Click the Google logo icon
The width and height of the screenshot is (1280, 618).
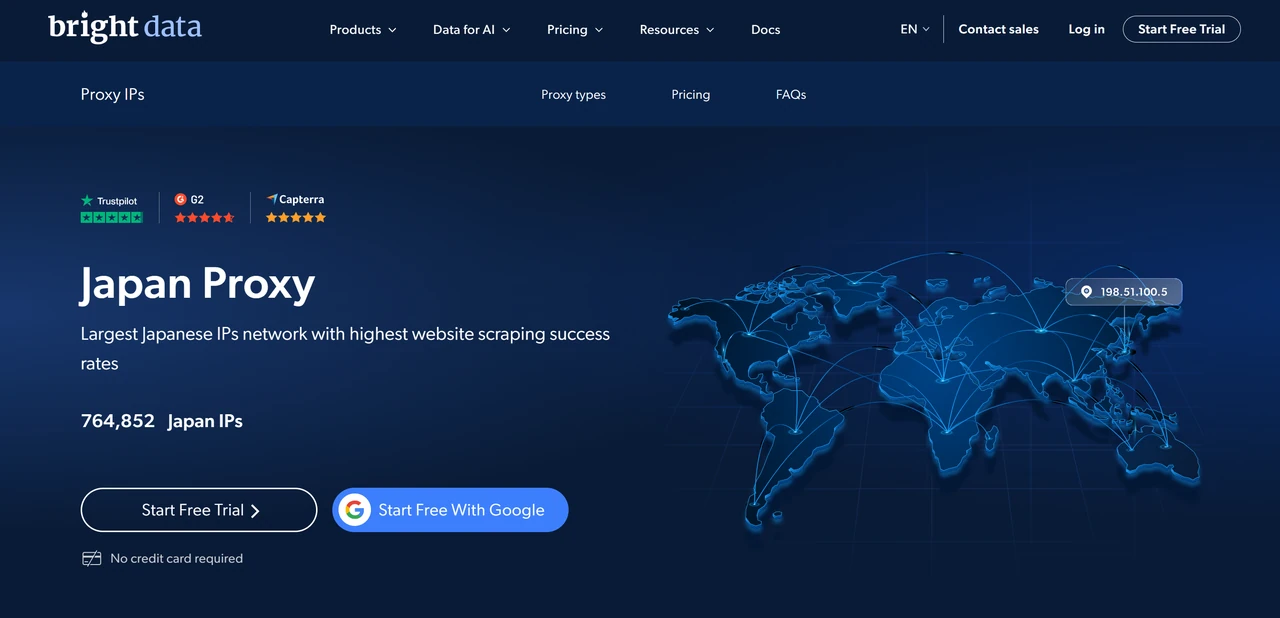354,510
